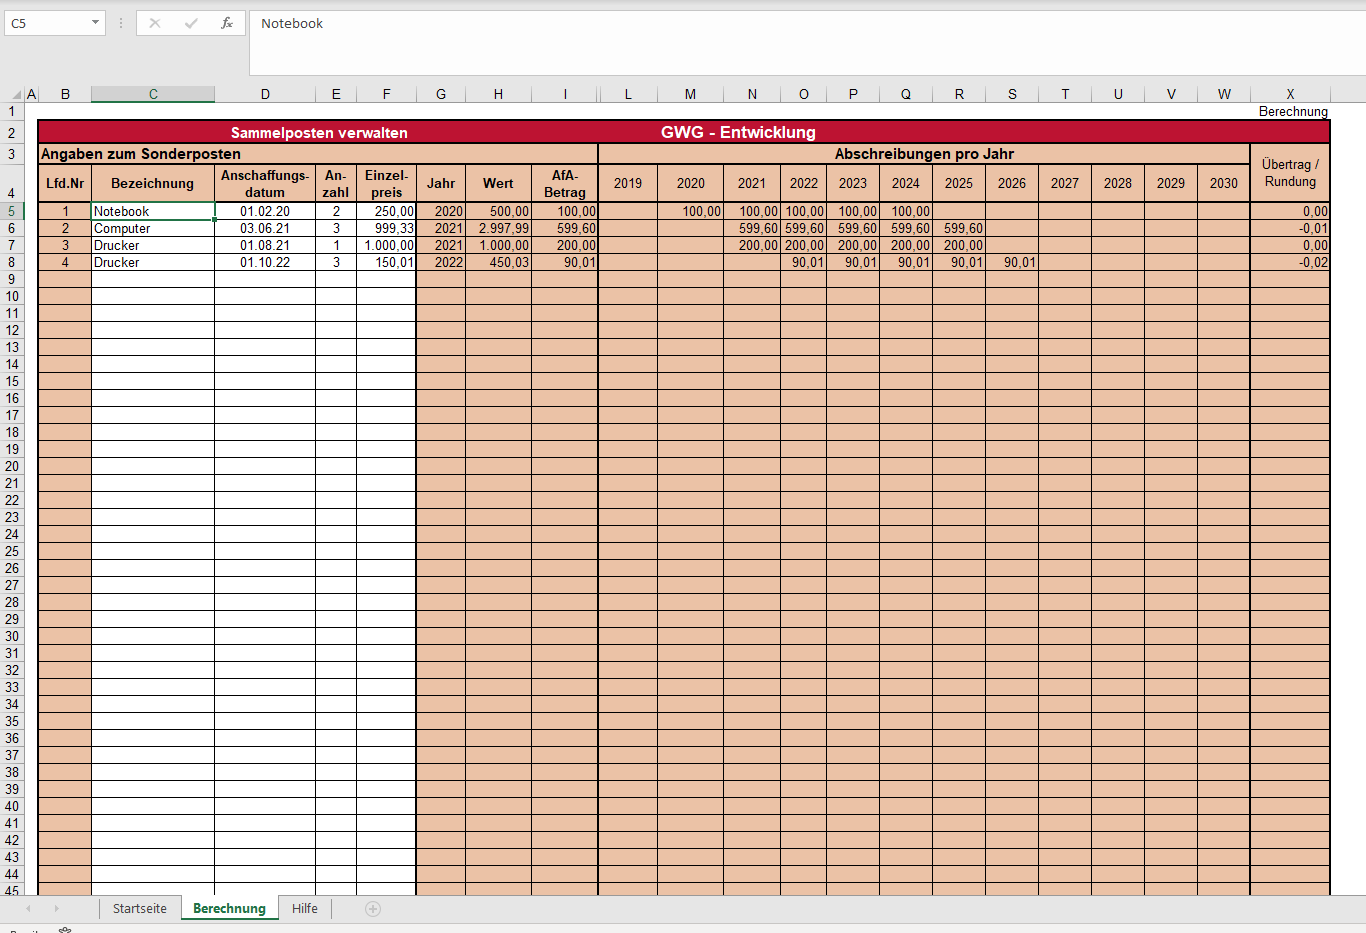Click the Wert value 2.997,99
The image size is (1366, 933).
[x=498, y=228]
